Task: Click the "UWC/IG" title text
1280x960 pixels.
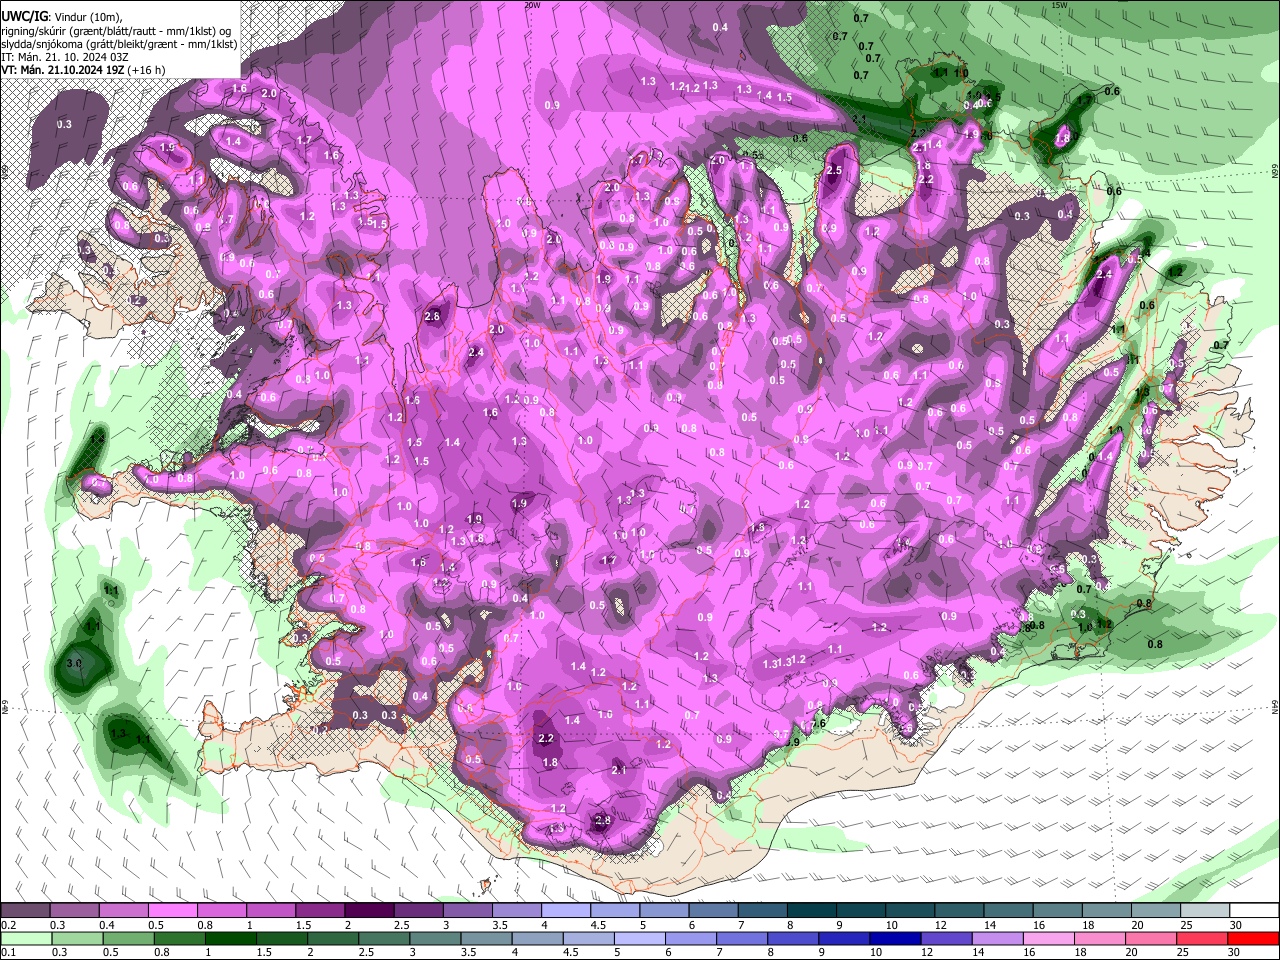Action: [x=23, y=16]
